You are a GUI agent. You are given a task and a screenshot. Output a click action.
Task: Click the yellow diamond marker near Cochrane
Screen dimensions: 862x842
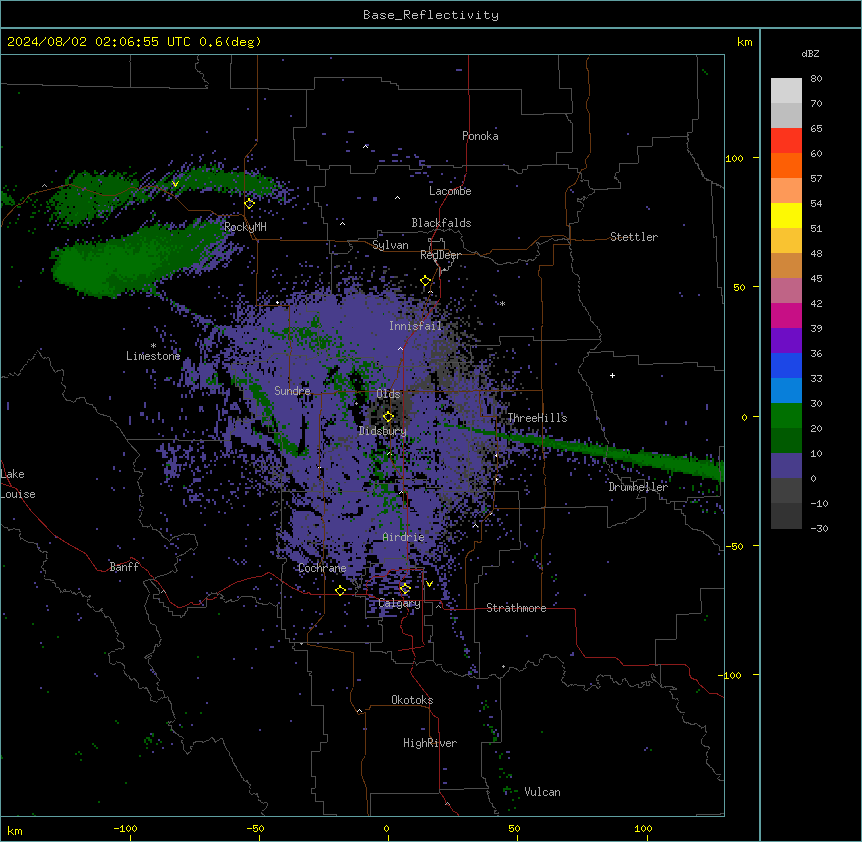coord(340,590)
